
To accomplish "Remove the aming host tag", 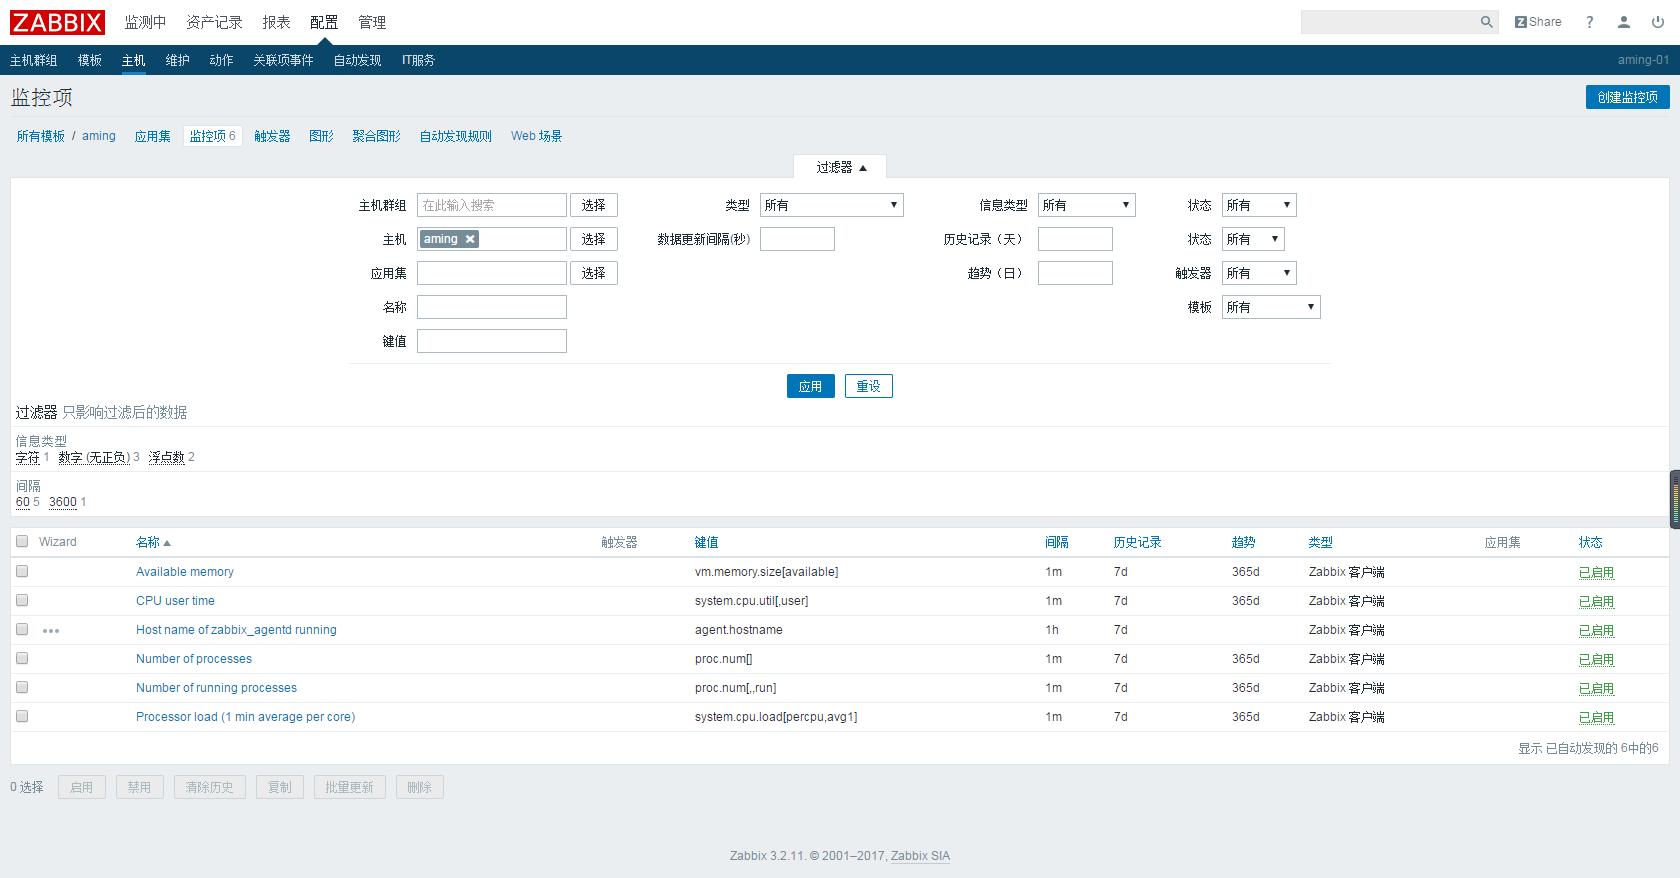I will pos(470,239).
